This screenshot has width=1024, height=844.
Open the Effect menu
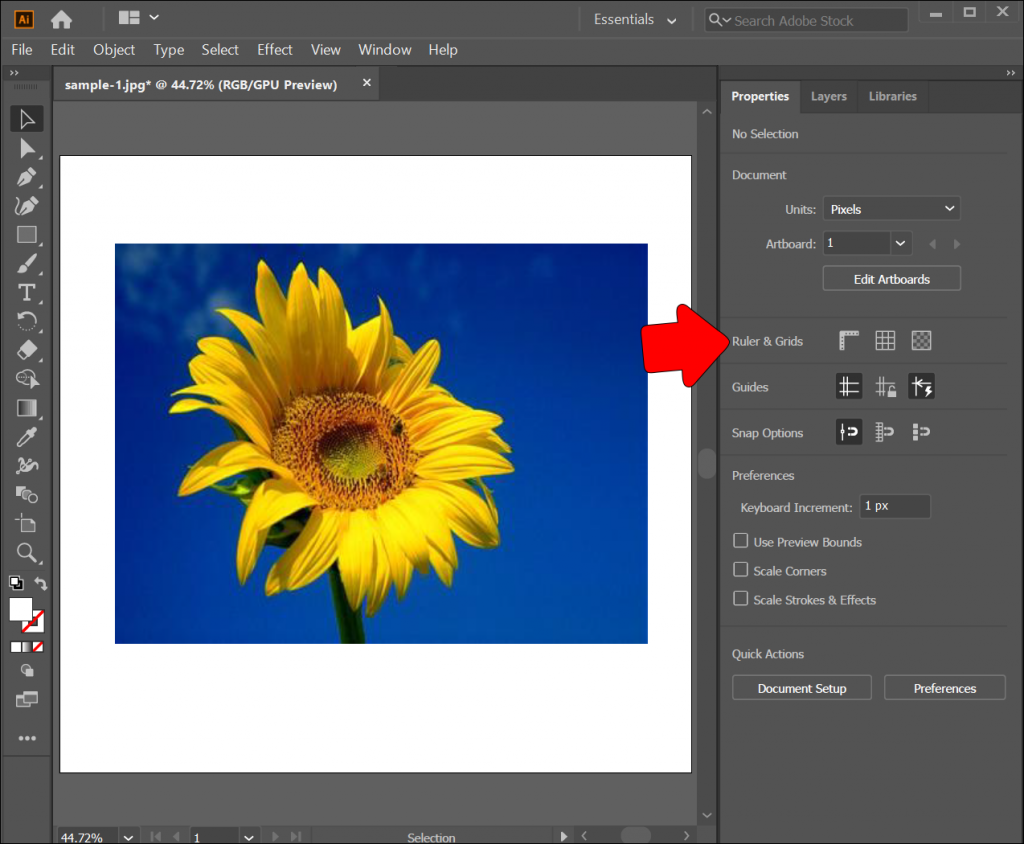274,49
